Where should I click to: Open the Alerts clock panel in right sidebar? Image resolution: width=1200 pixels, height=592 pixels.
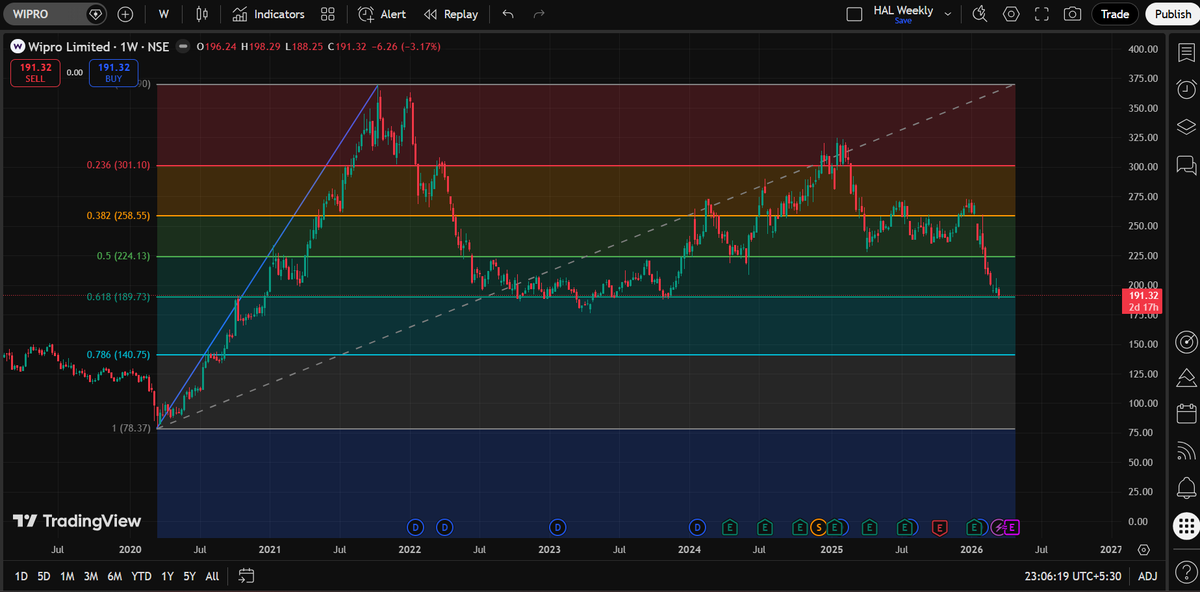(x=1186, y=90)
